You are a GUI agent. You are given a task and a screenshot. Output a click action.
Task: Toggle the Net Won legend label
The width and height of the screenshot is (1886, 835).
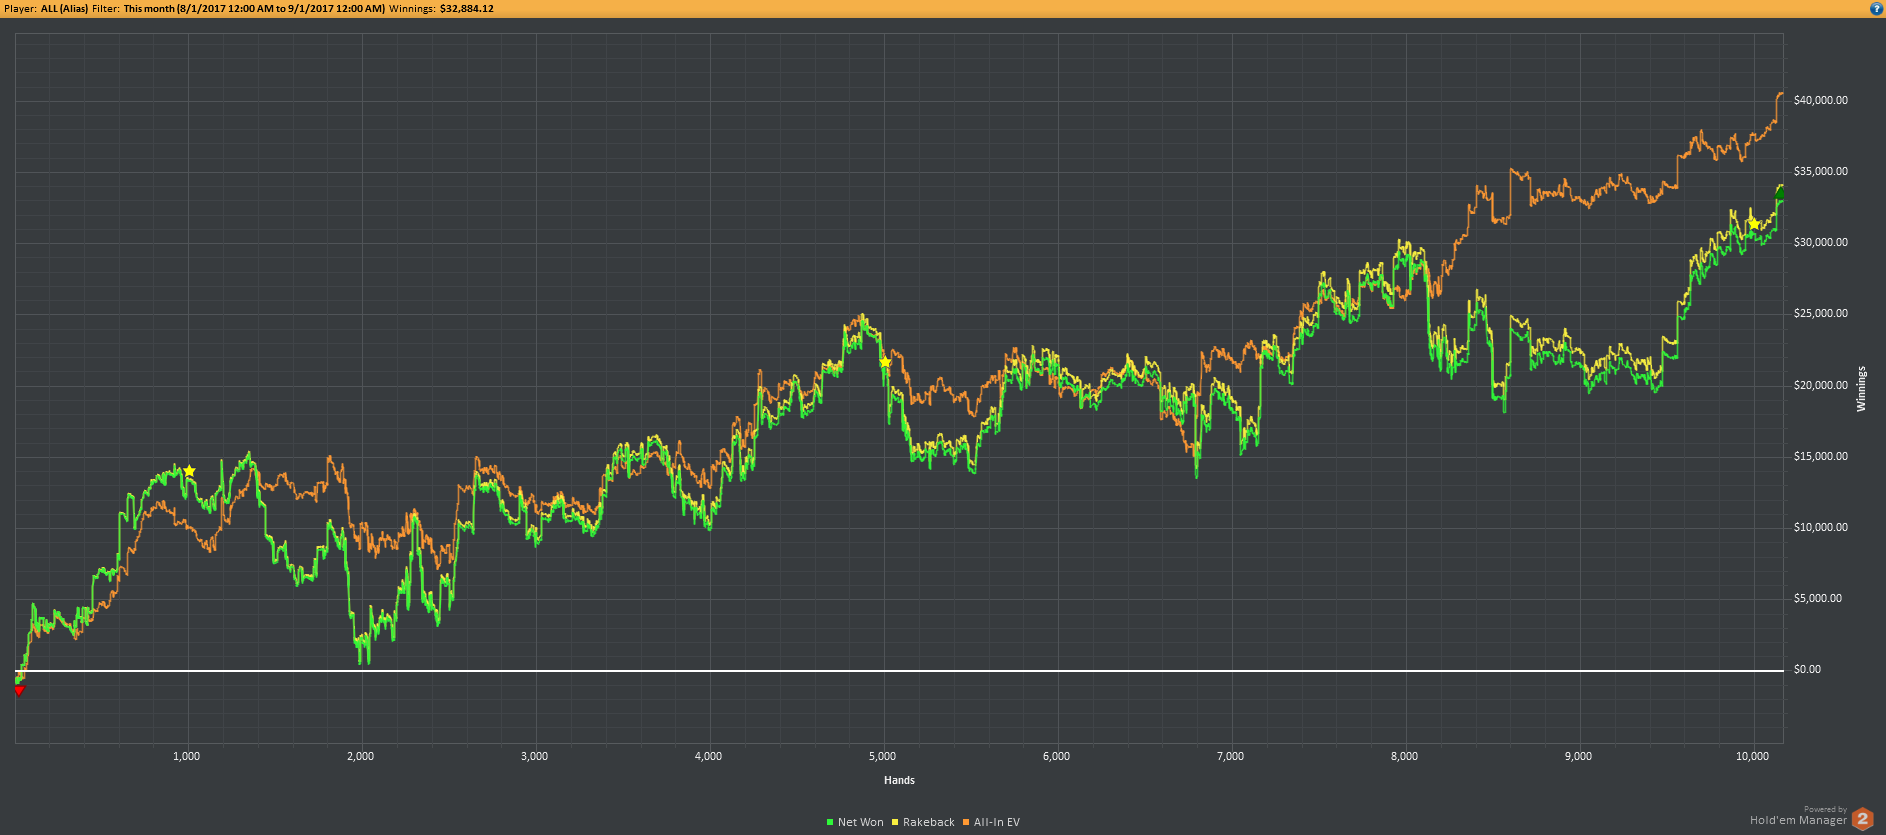coord(861,822)
